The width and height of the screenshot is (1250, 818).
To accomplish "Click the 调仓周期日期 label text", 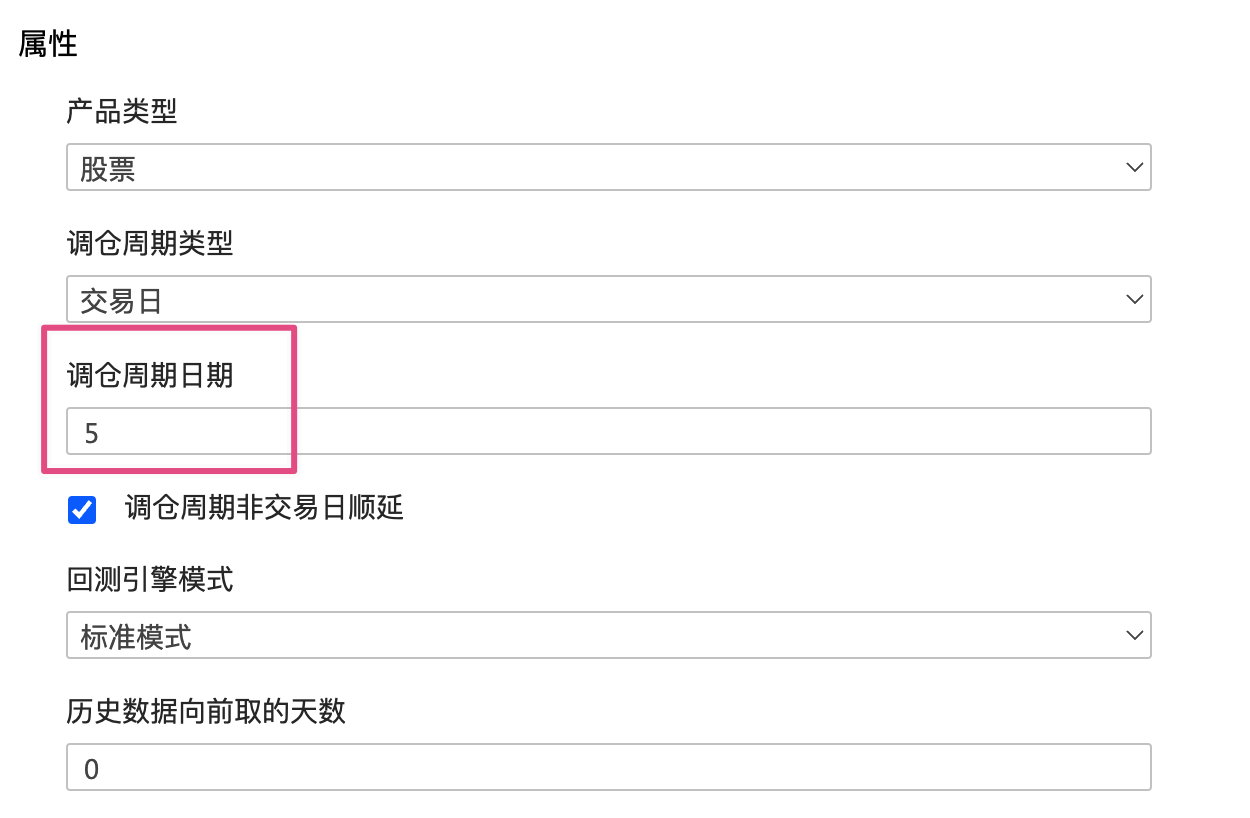I will 150,375.
